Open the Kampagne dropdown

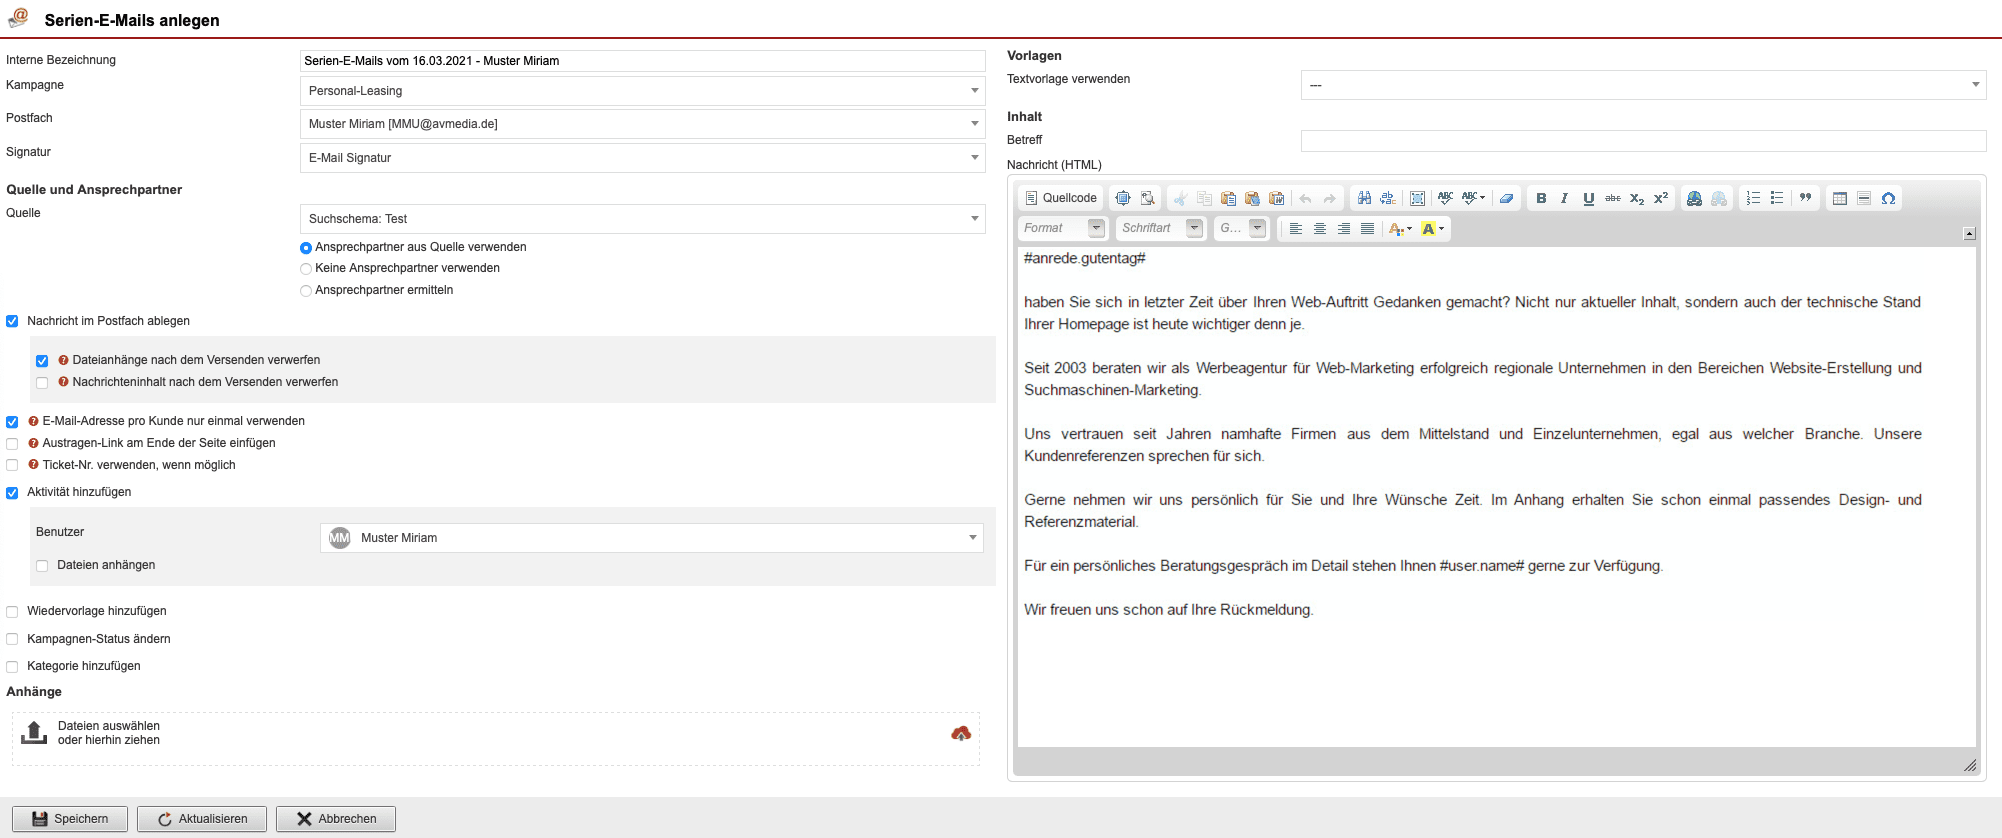click(642, 91)
